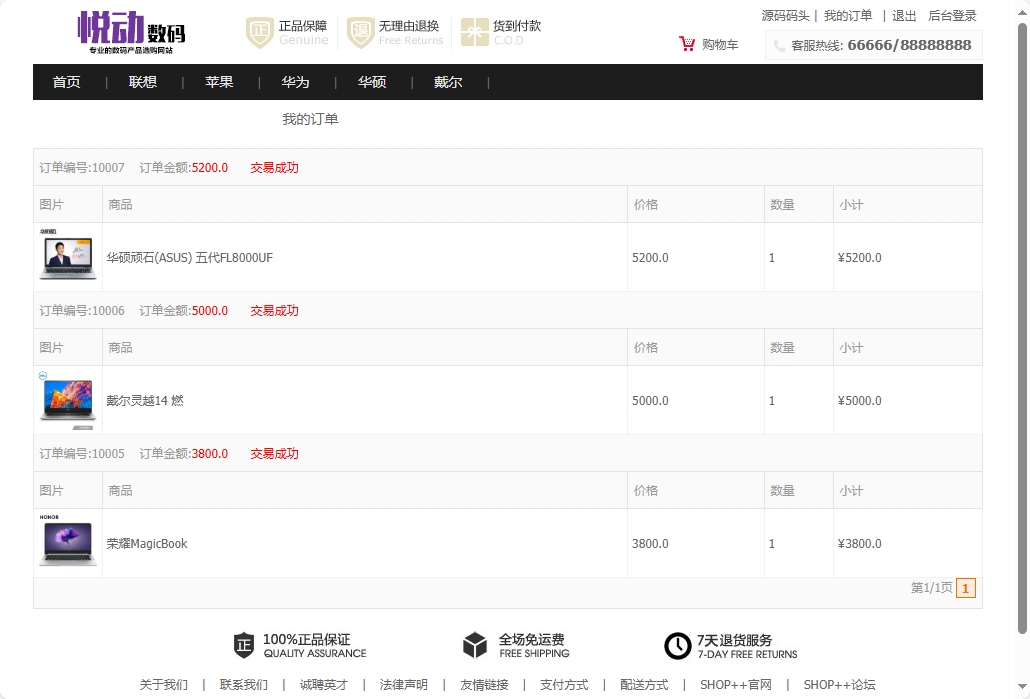Click the shopping cart icon
Image resolution: width=1030 pixels, height=699 pixels.
point(687,44)
